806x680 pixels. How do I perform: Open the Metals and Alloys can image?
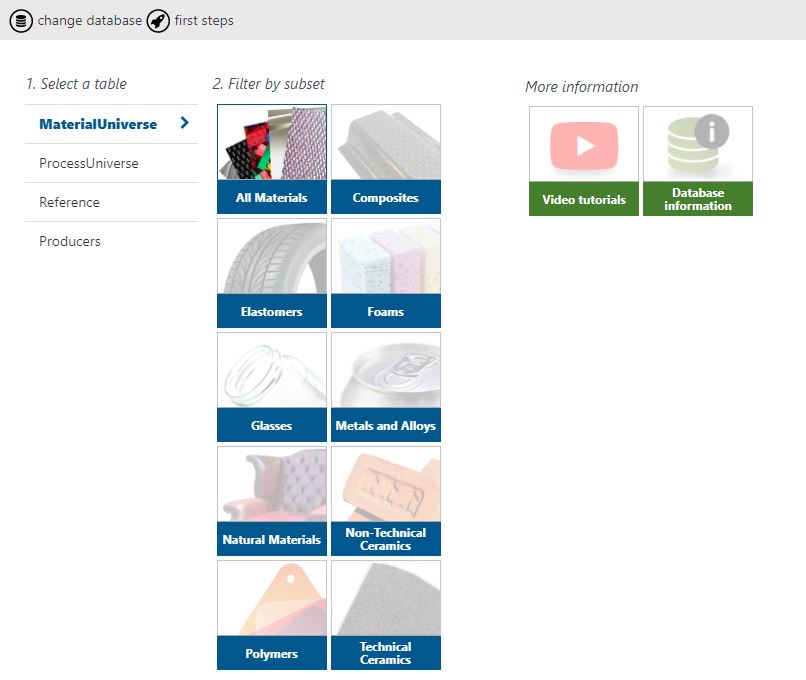click(386, 371)
